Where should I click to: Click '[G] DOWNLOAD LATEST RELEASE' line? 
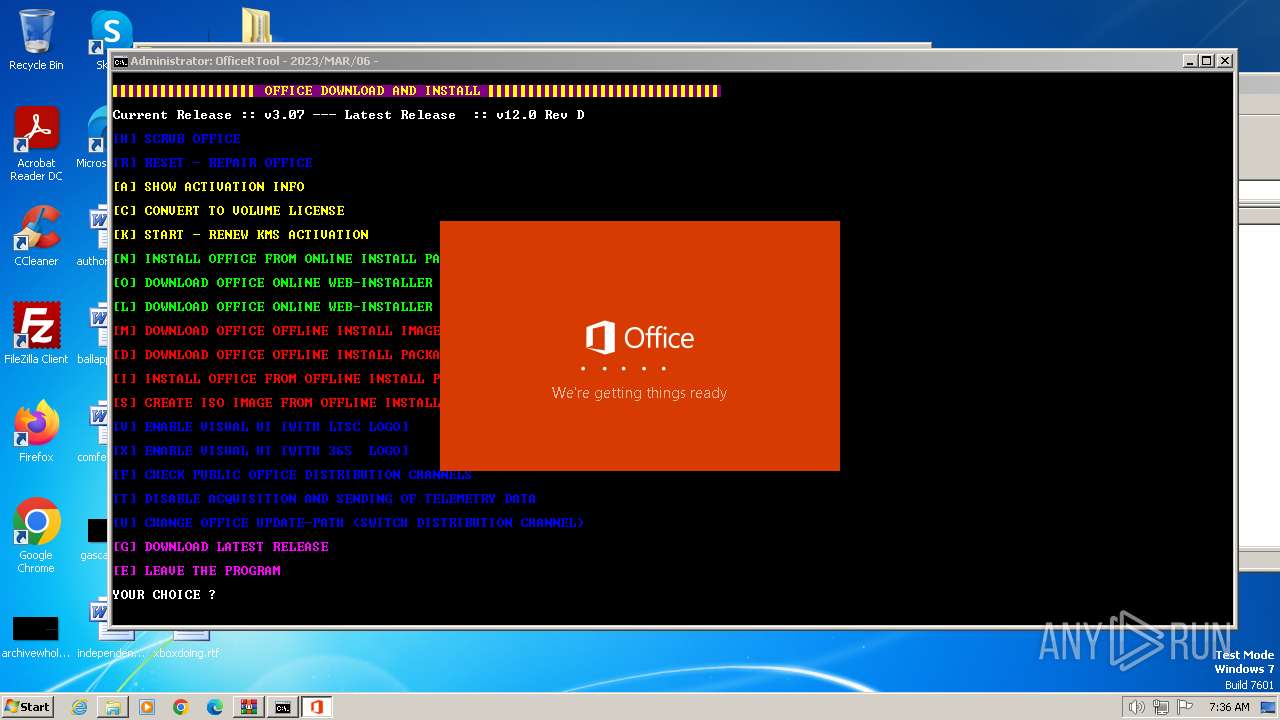(x=220, y=547)
